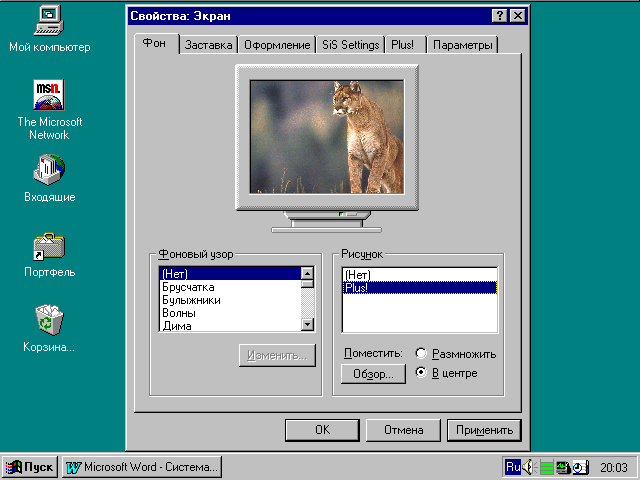Select Волны pattern

click(x=230, y=313)
